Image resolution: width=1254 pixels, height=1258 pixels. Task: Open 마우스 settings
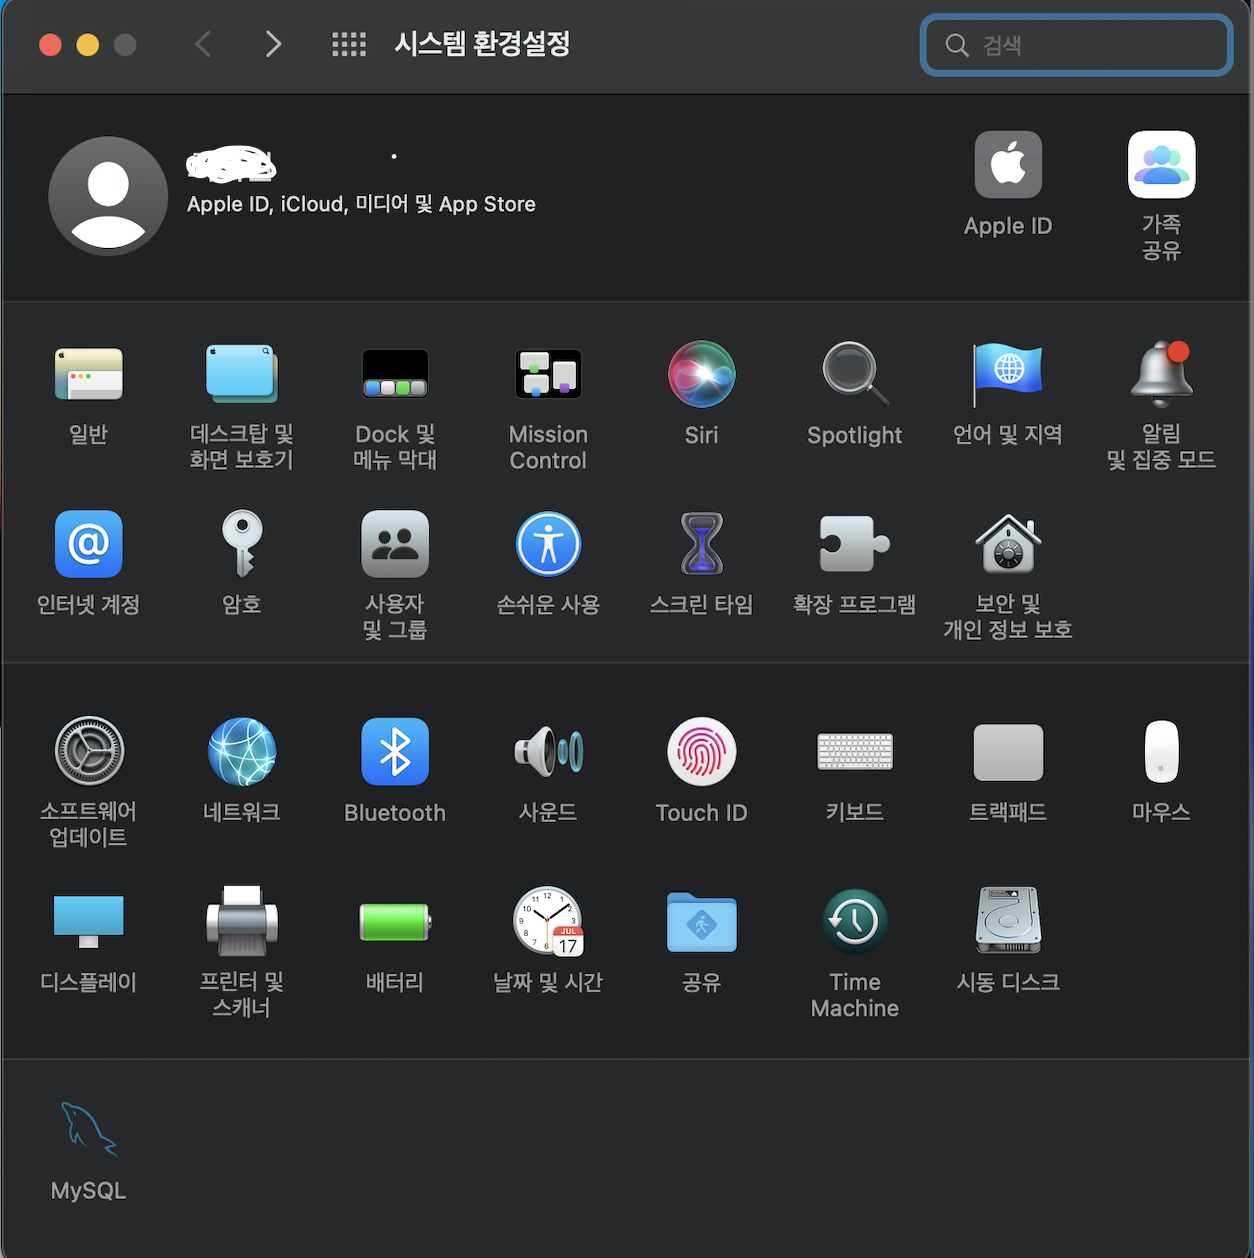pyautogui.click(x=1161, y=751)
